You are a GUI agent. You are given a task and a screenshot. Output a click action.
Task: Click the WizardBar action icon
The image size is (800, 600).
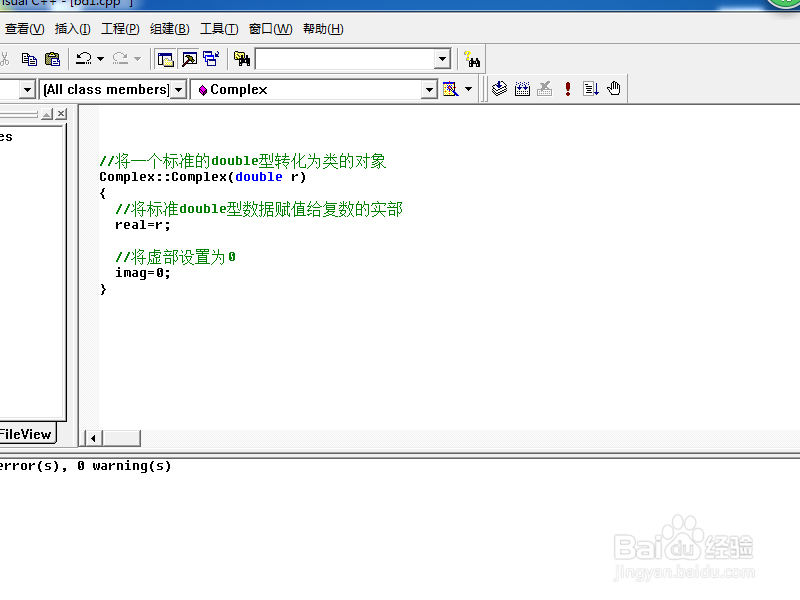[451, 89]
